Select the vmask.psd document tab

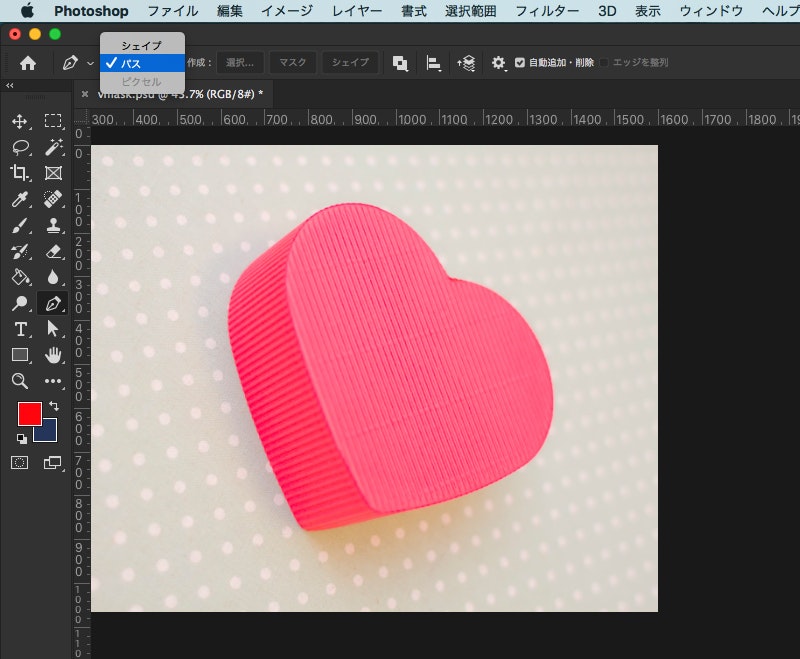[x=180, y=94]
